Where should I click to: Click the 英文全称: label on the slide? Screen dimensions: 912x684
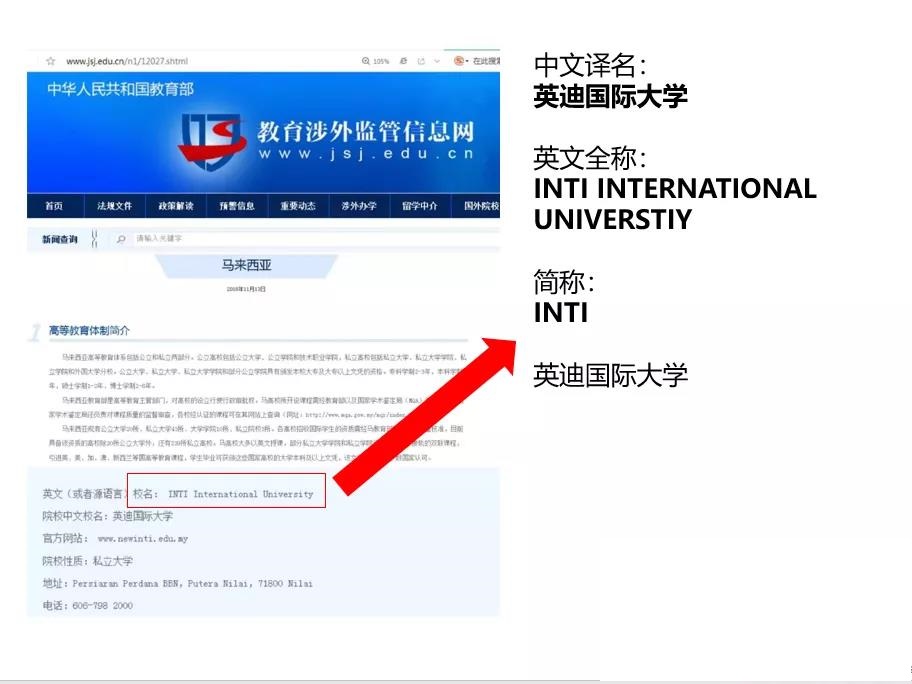pyautogui.click(x=590, y=158)
